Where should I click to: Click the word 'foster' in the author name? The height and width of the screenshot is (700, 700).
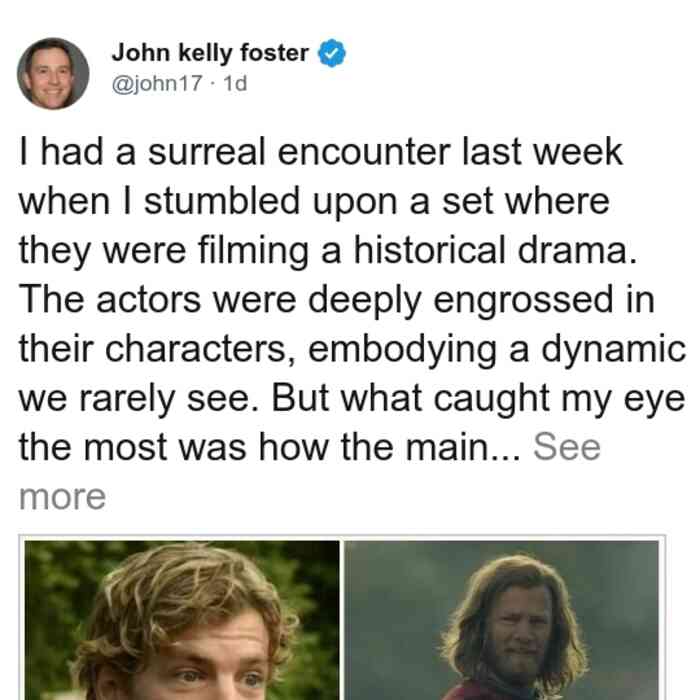tap(275, 53)
